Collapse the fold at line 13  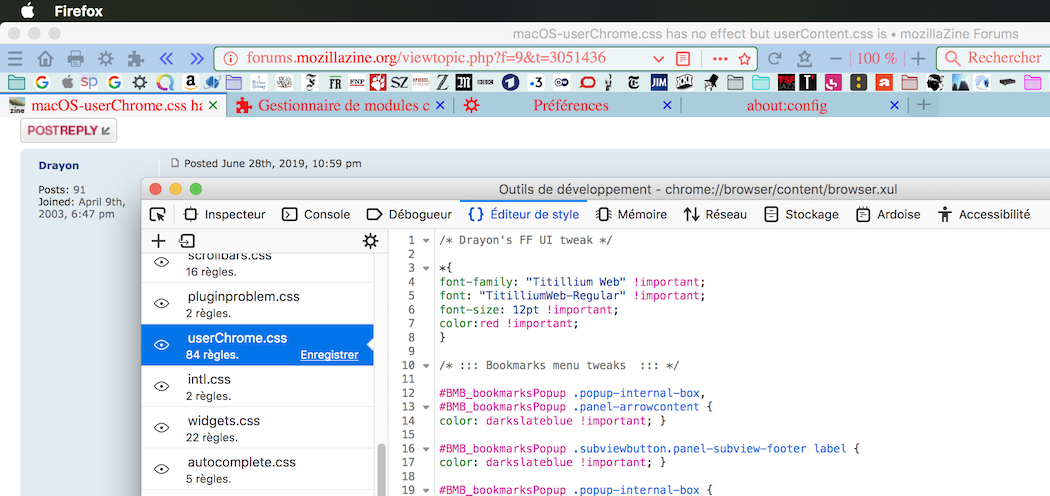[x=425, y=407]
